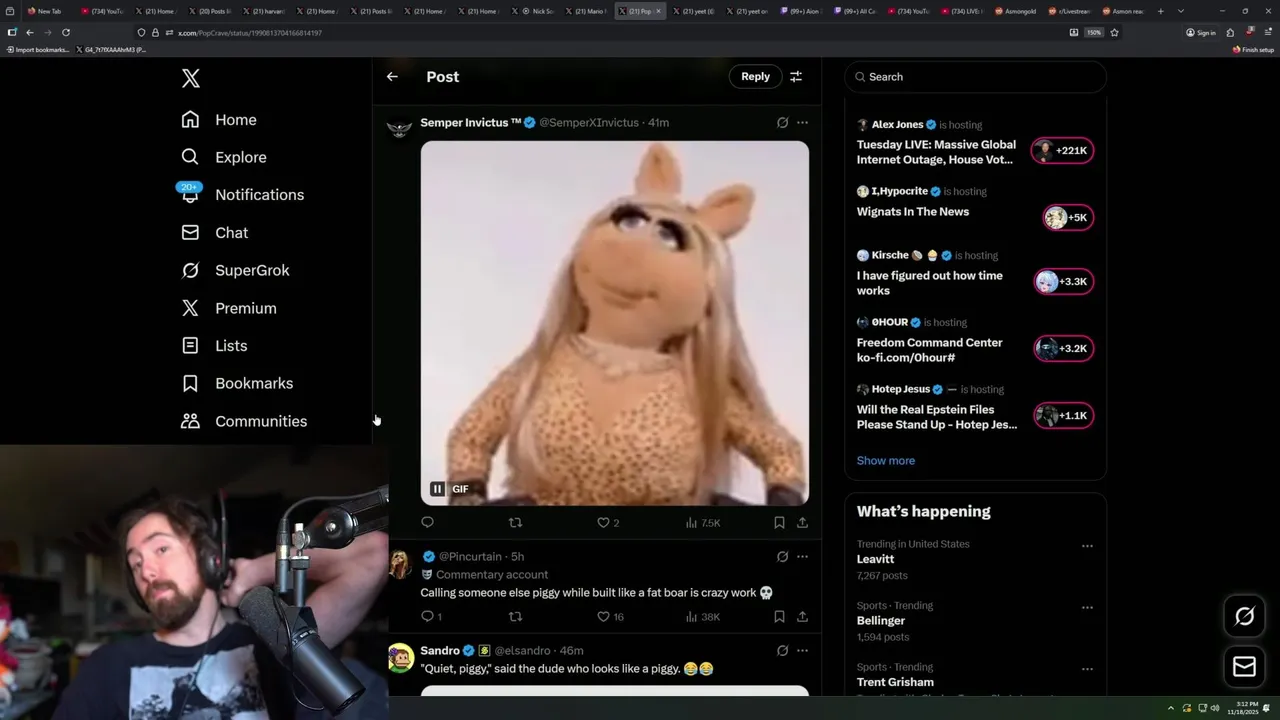Reply to Semper Invictus post
1280x720 pixels.
click(428, 523)
